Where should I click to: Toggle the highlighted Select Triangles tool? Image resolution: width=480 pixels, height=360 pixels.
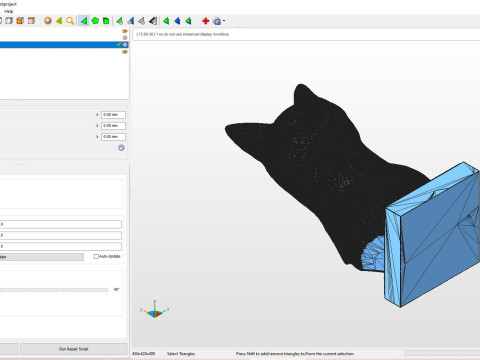tap(84, 21)
